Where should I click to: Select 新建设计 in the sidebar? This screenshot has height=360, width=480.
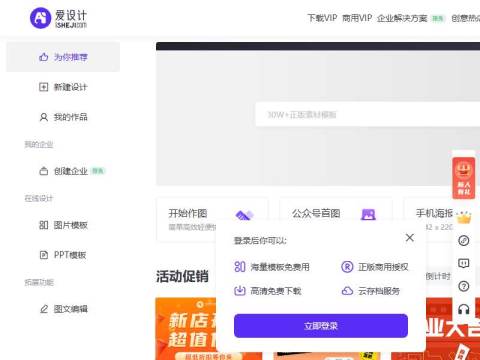click(x=63, y=87)
